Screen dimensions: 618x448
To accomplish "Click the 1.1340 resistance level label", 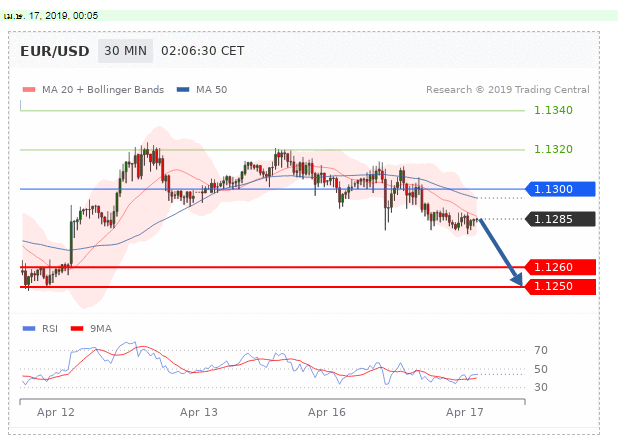I will 553,110.
